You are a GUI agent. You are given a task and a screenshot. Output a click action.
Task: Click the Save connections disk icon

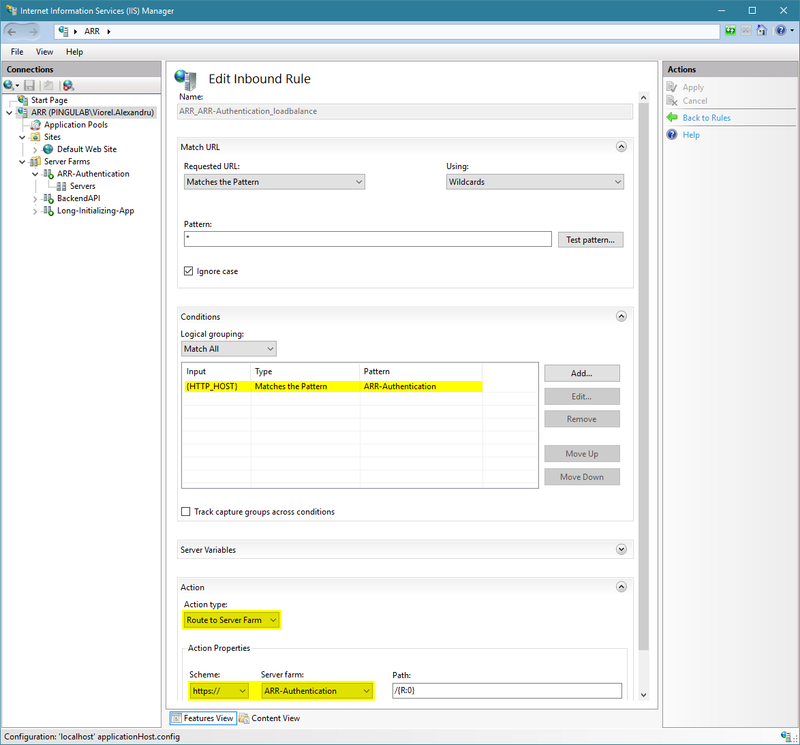(x=30, y=85)
